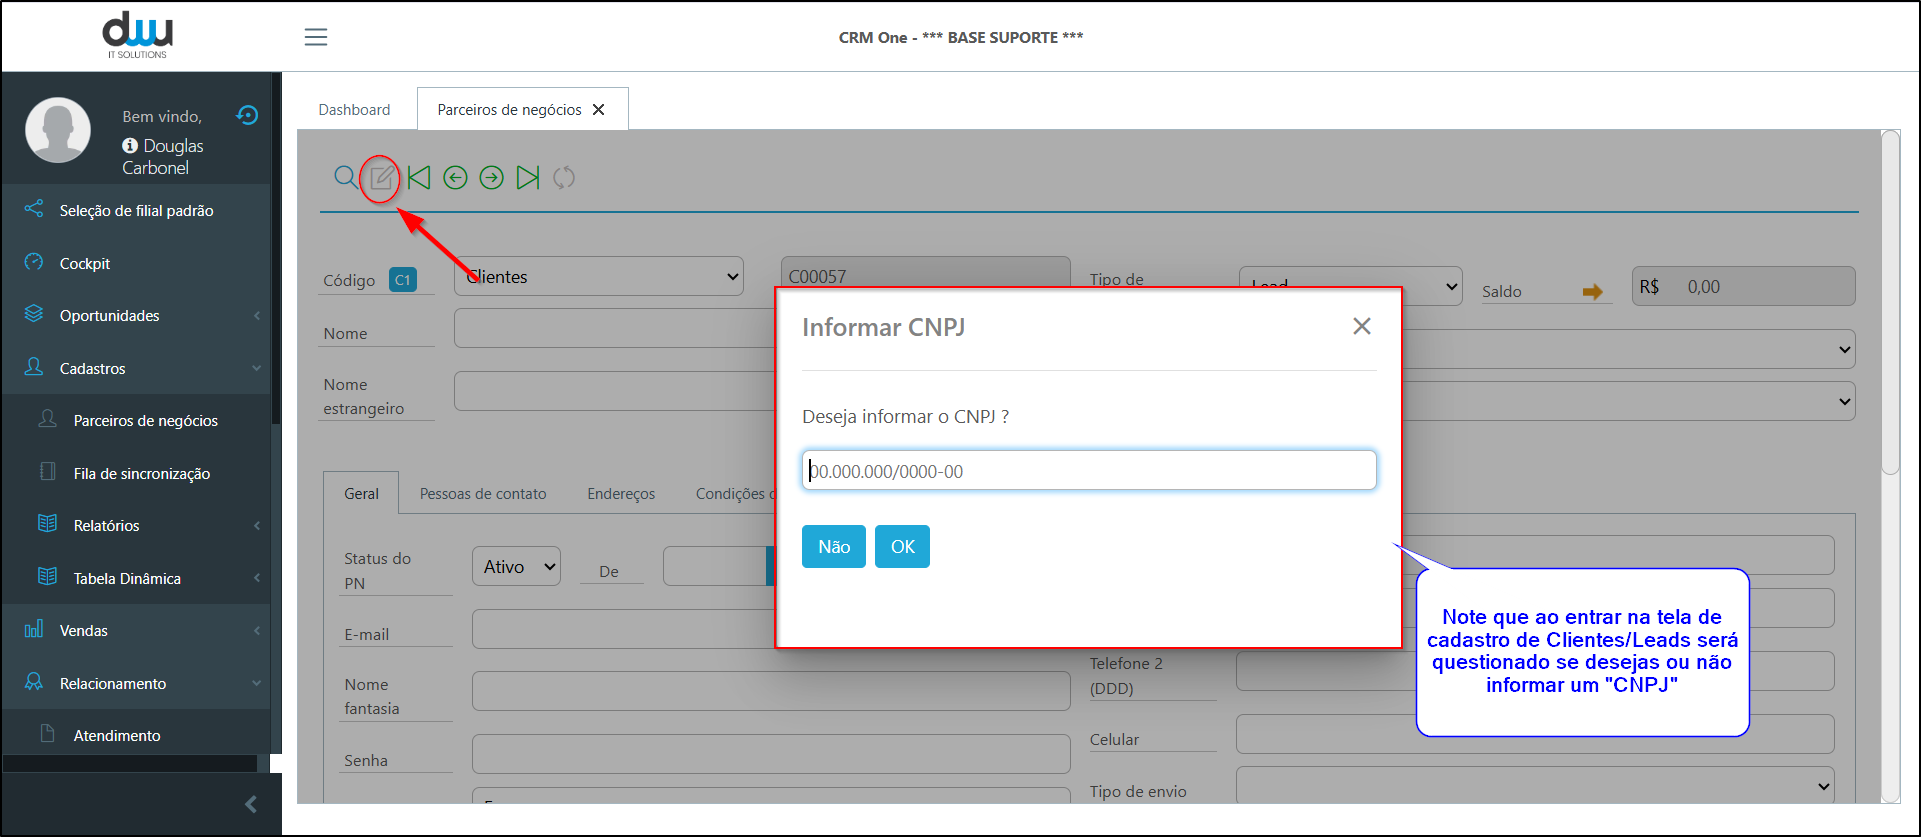Click the share icon beside Seleção de filial
Screen dimensions: 1921x837
click(34, 209)
